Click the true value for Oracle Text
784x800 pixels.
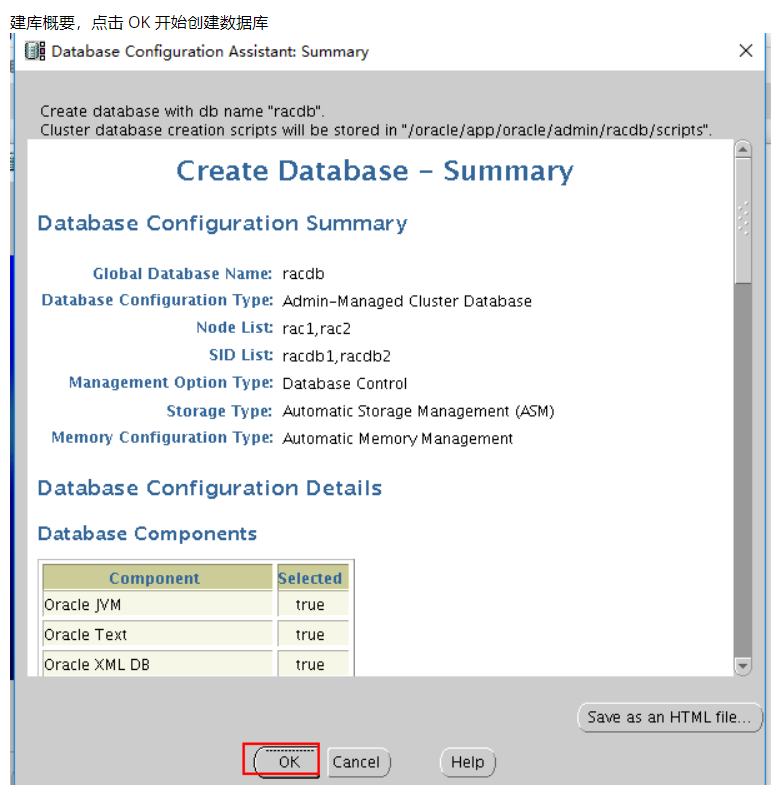tap(310, 635)
